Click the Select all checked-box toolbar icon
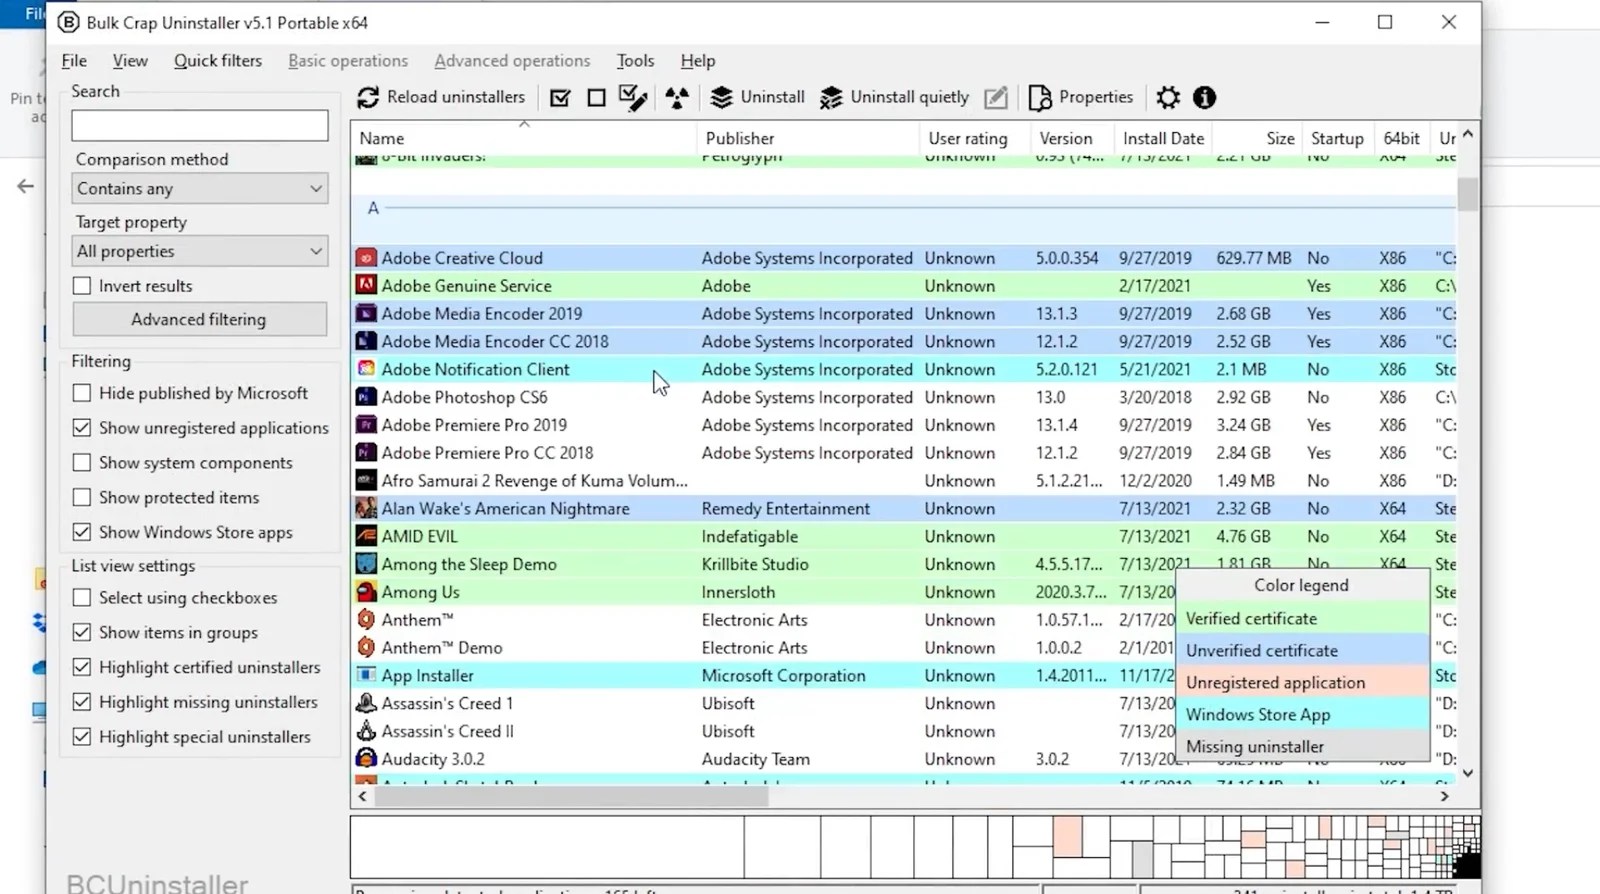The height and width of the screenshot is (894, 1600). pyautogui.click(x=560, y=97)
